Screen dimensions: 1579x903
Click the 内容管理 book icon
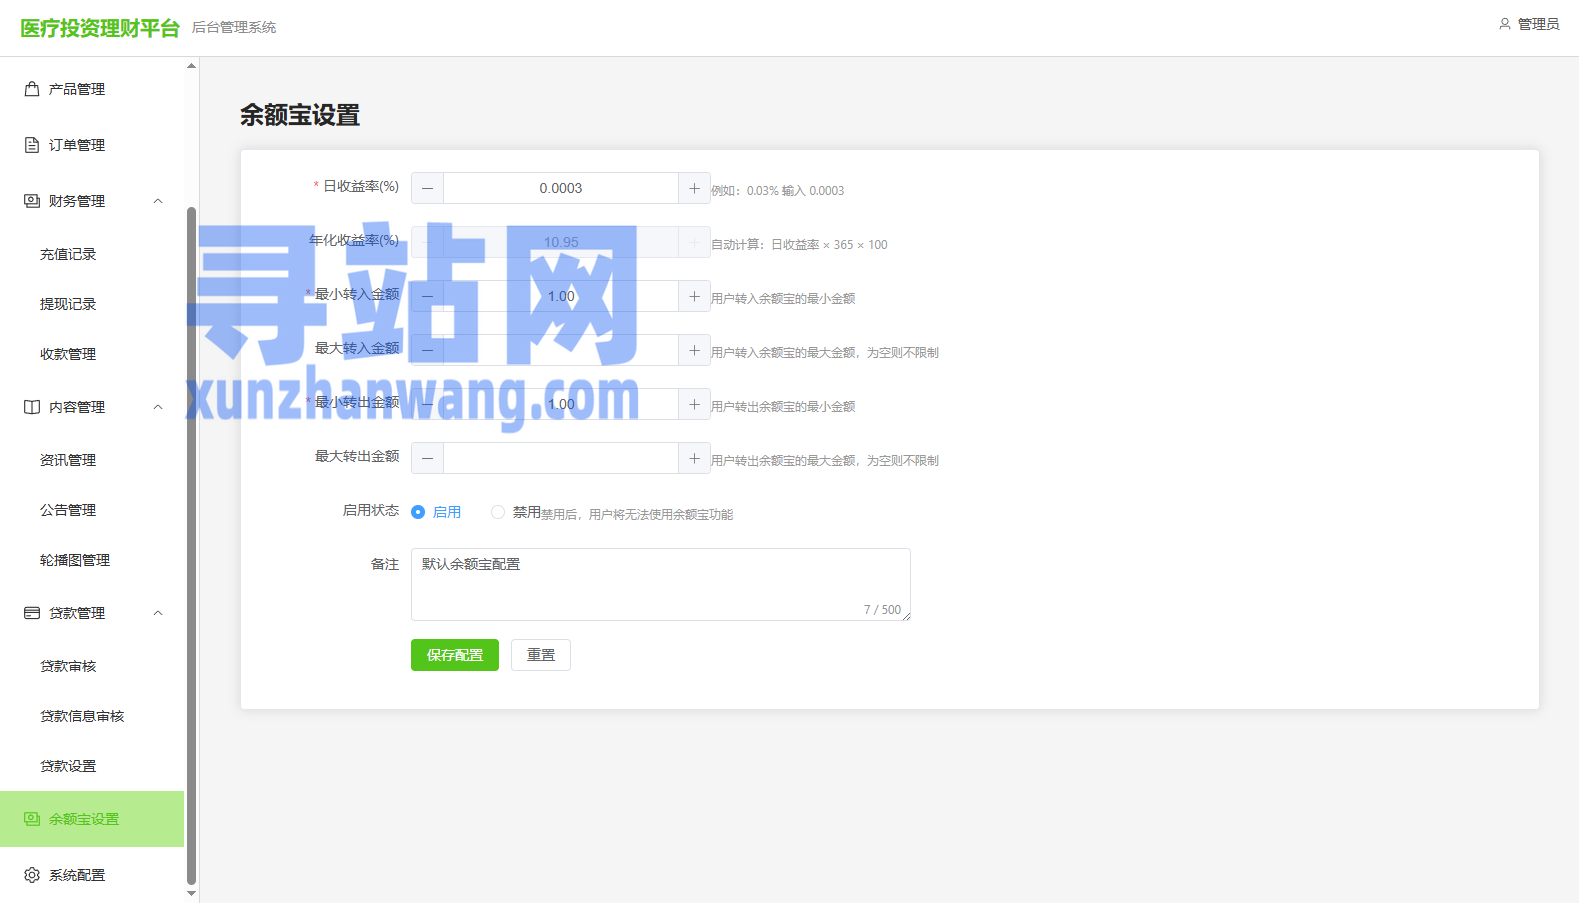(x=32, y=407)
